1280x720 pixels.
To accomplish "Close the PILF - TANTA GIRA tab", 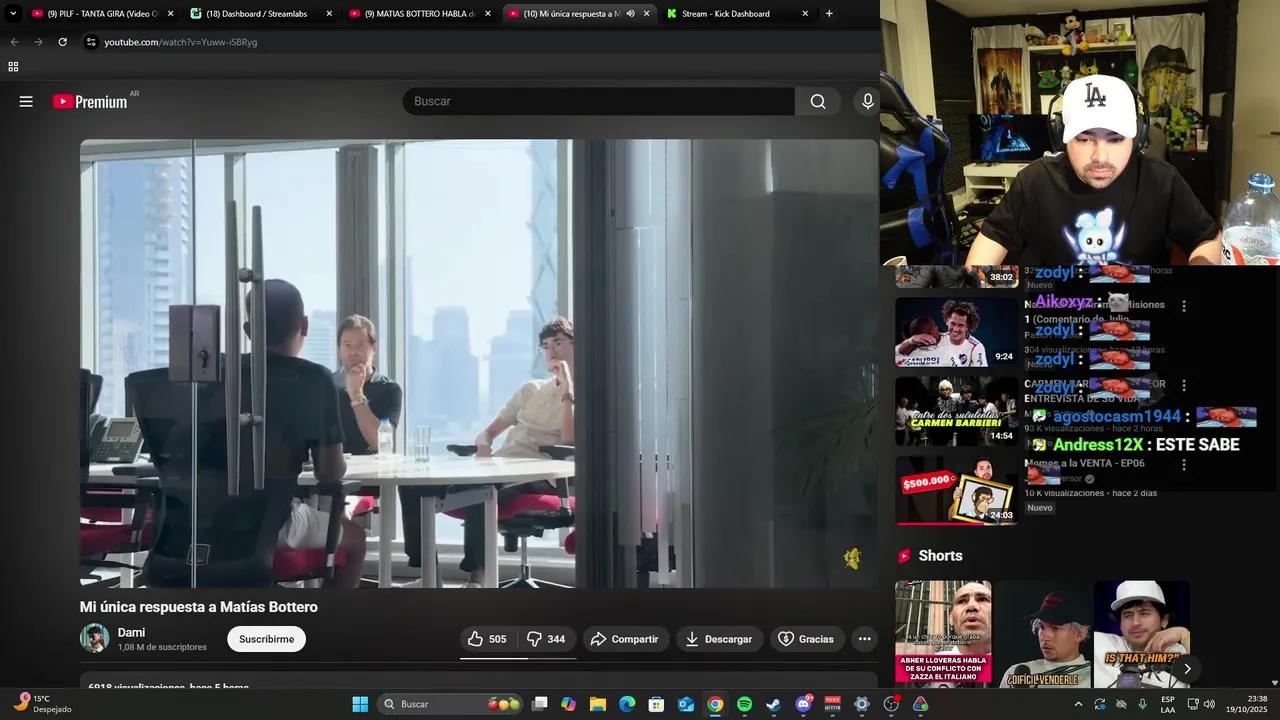I will 170,14.
